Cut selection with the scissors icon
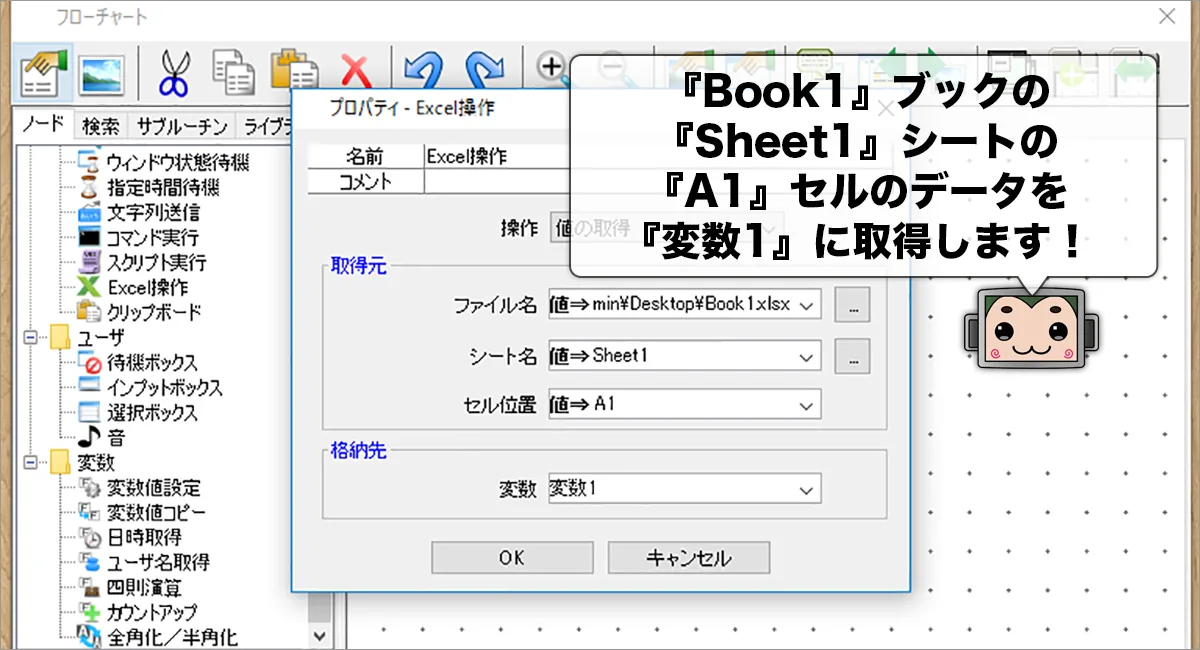The image size is (1200, 650). [173, 73]
